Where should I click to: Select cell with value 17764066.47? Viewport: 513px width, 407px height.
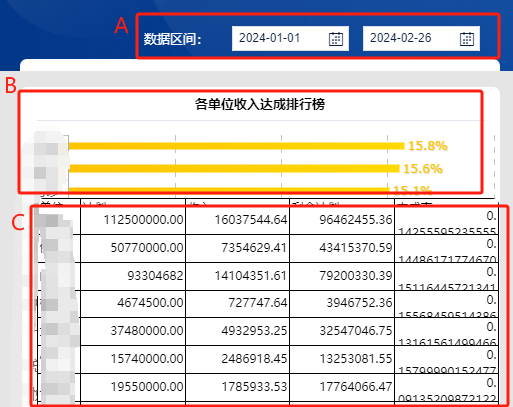(x=342, y=387)
